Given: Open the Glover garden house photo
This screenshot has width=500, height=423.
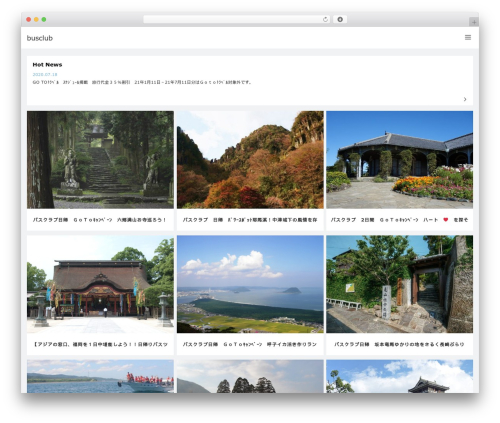Looking at the screenshot, I should (399, 160).
